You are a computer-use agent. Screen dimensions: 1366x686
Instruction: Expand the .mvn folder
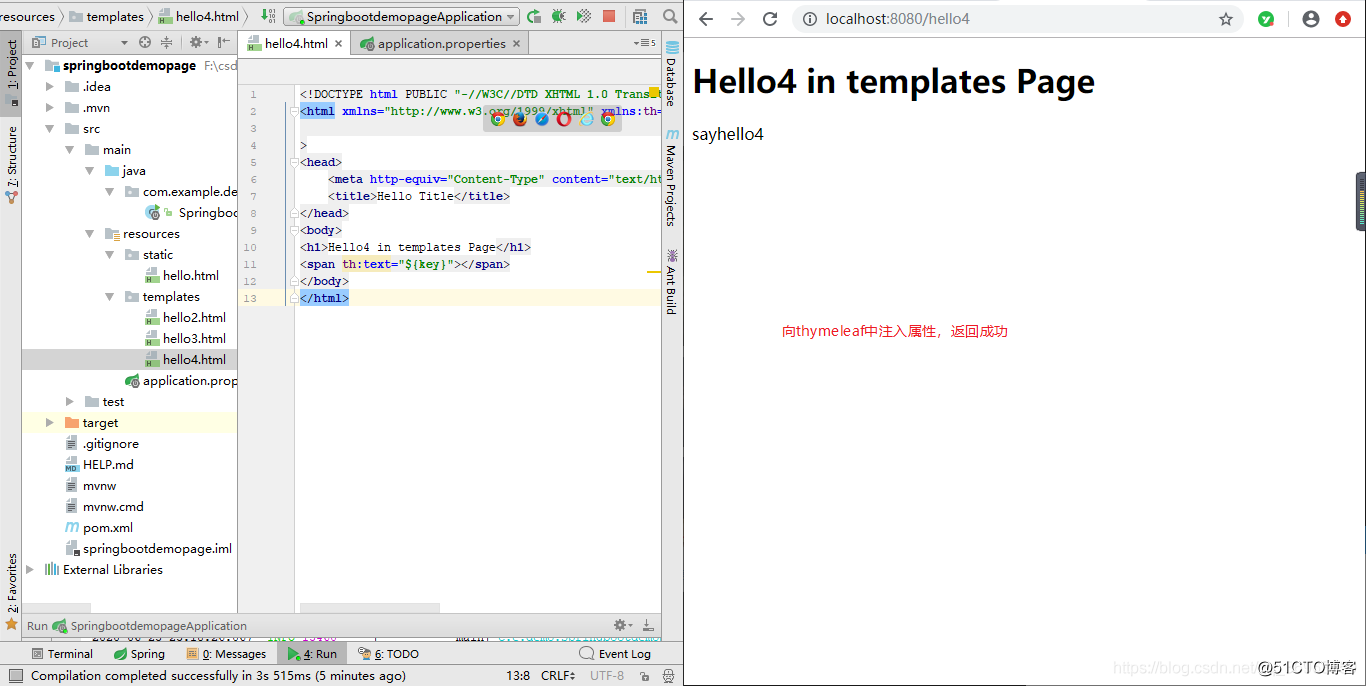point(50,108)
